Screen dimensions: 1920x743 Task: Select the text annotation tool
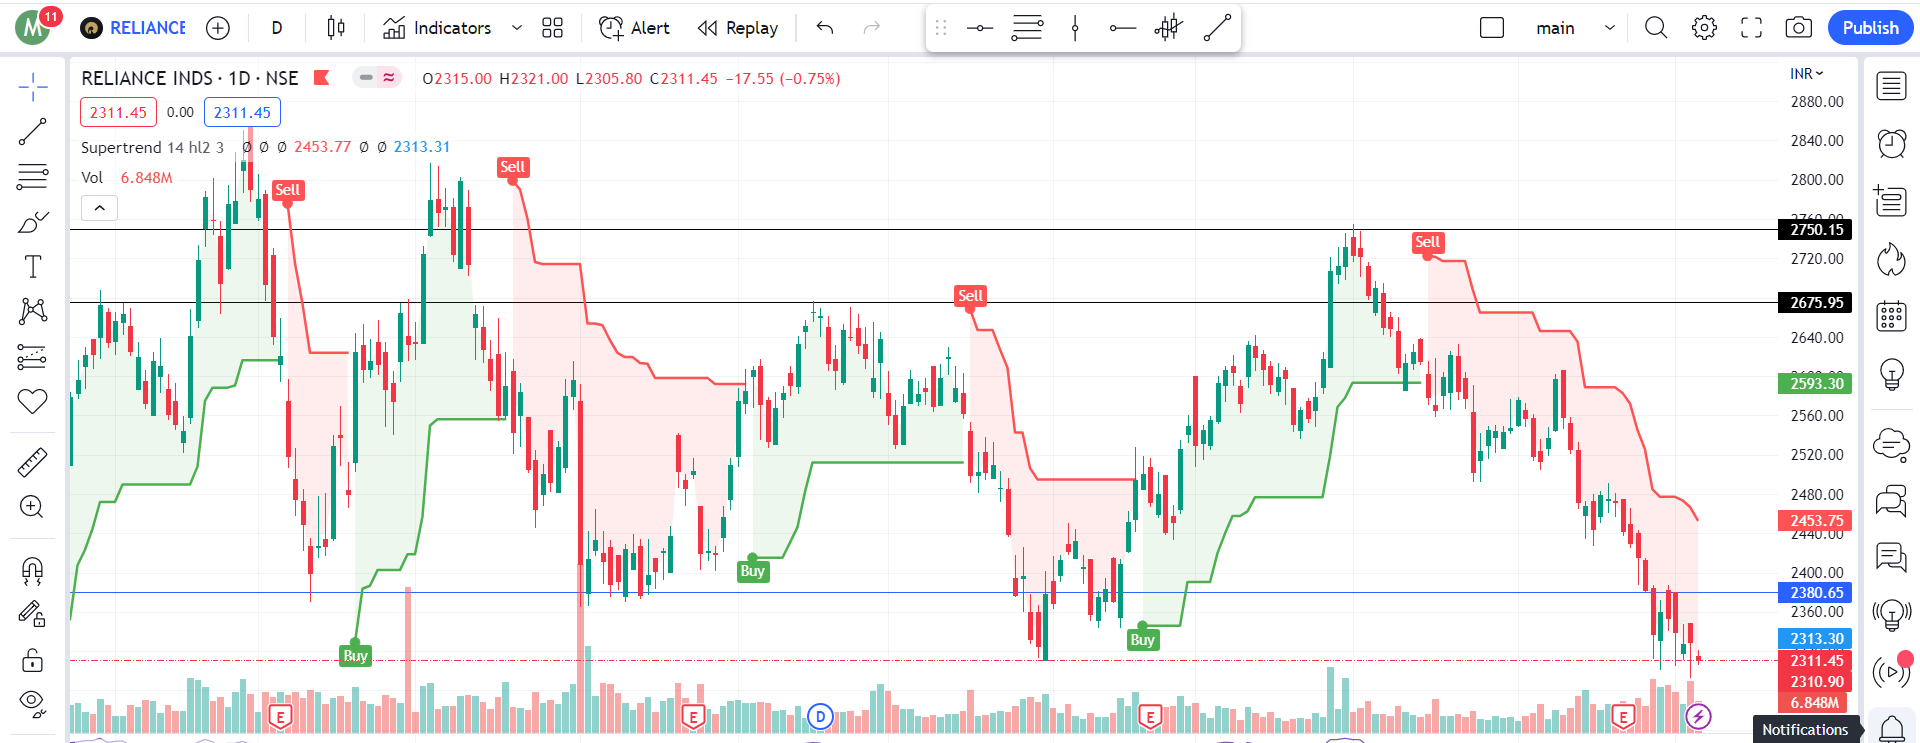pyautogui.click(x=32, y=267)
